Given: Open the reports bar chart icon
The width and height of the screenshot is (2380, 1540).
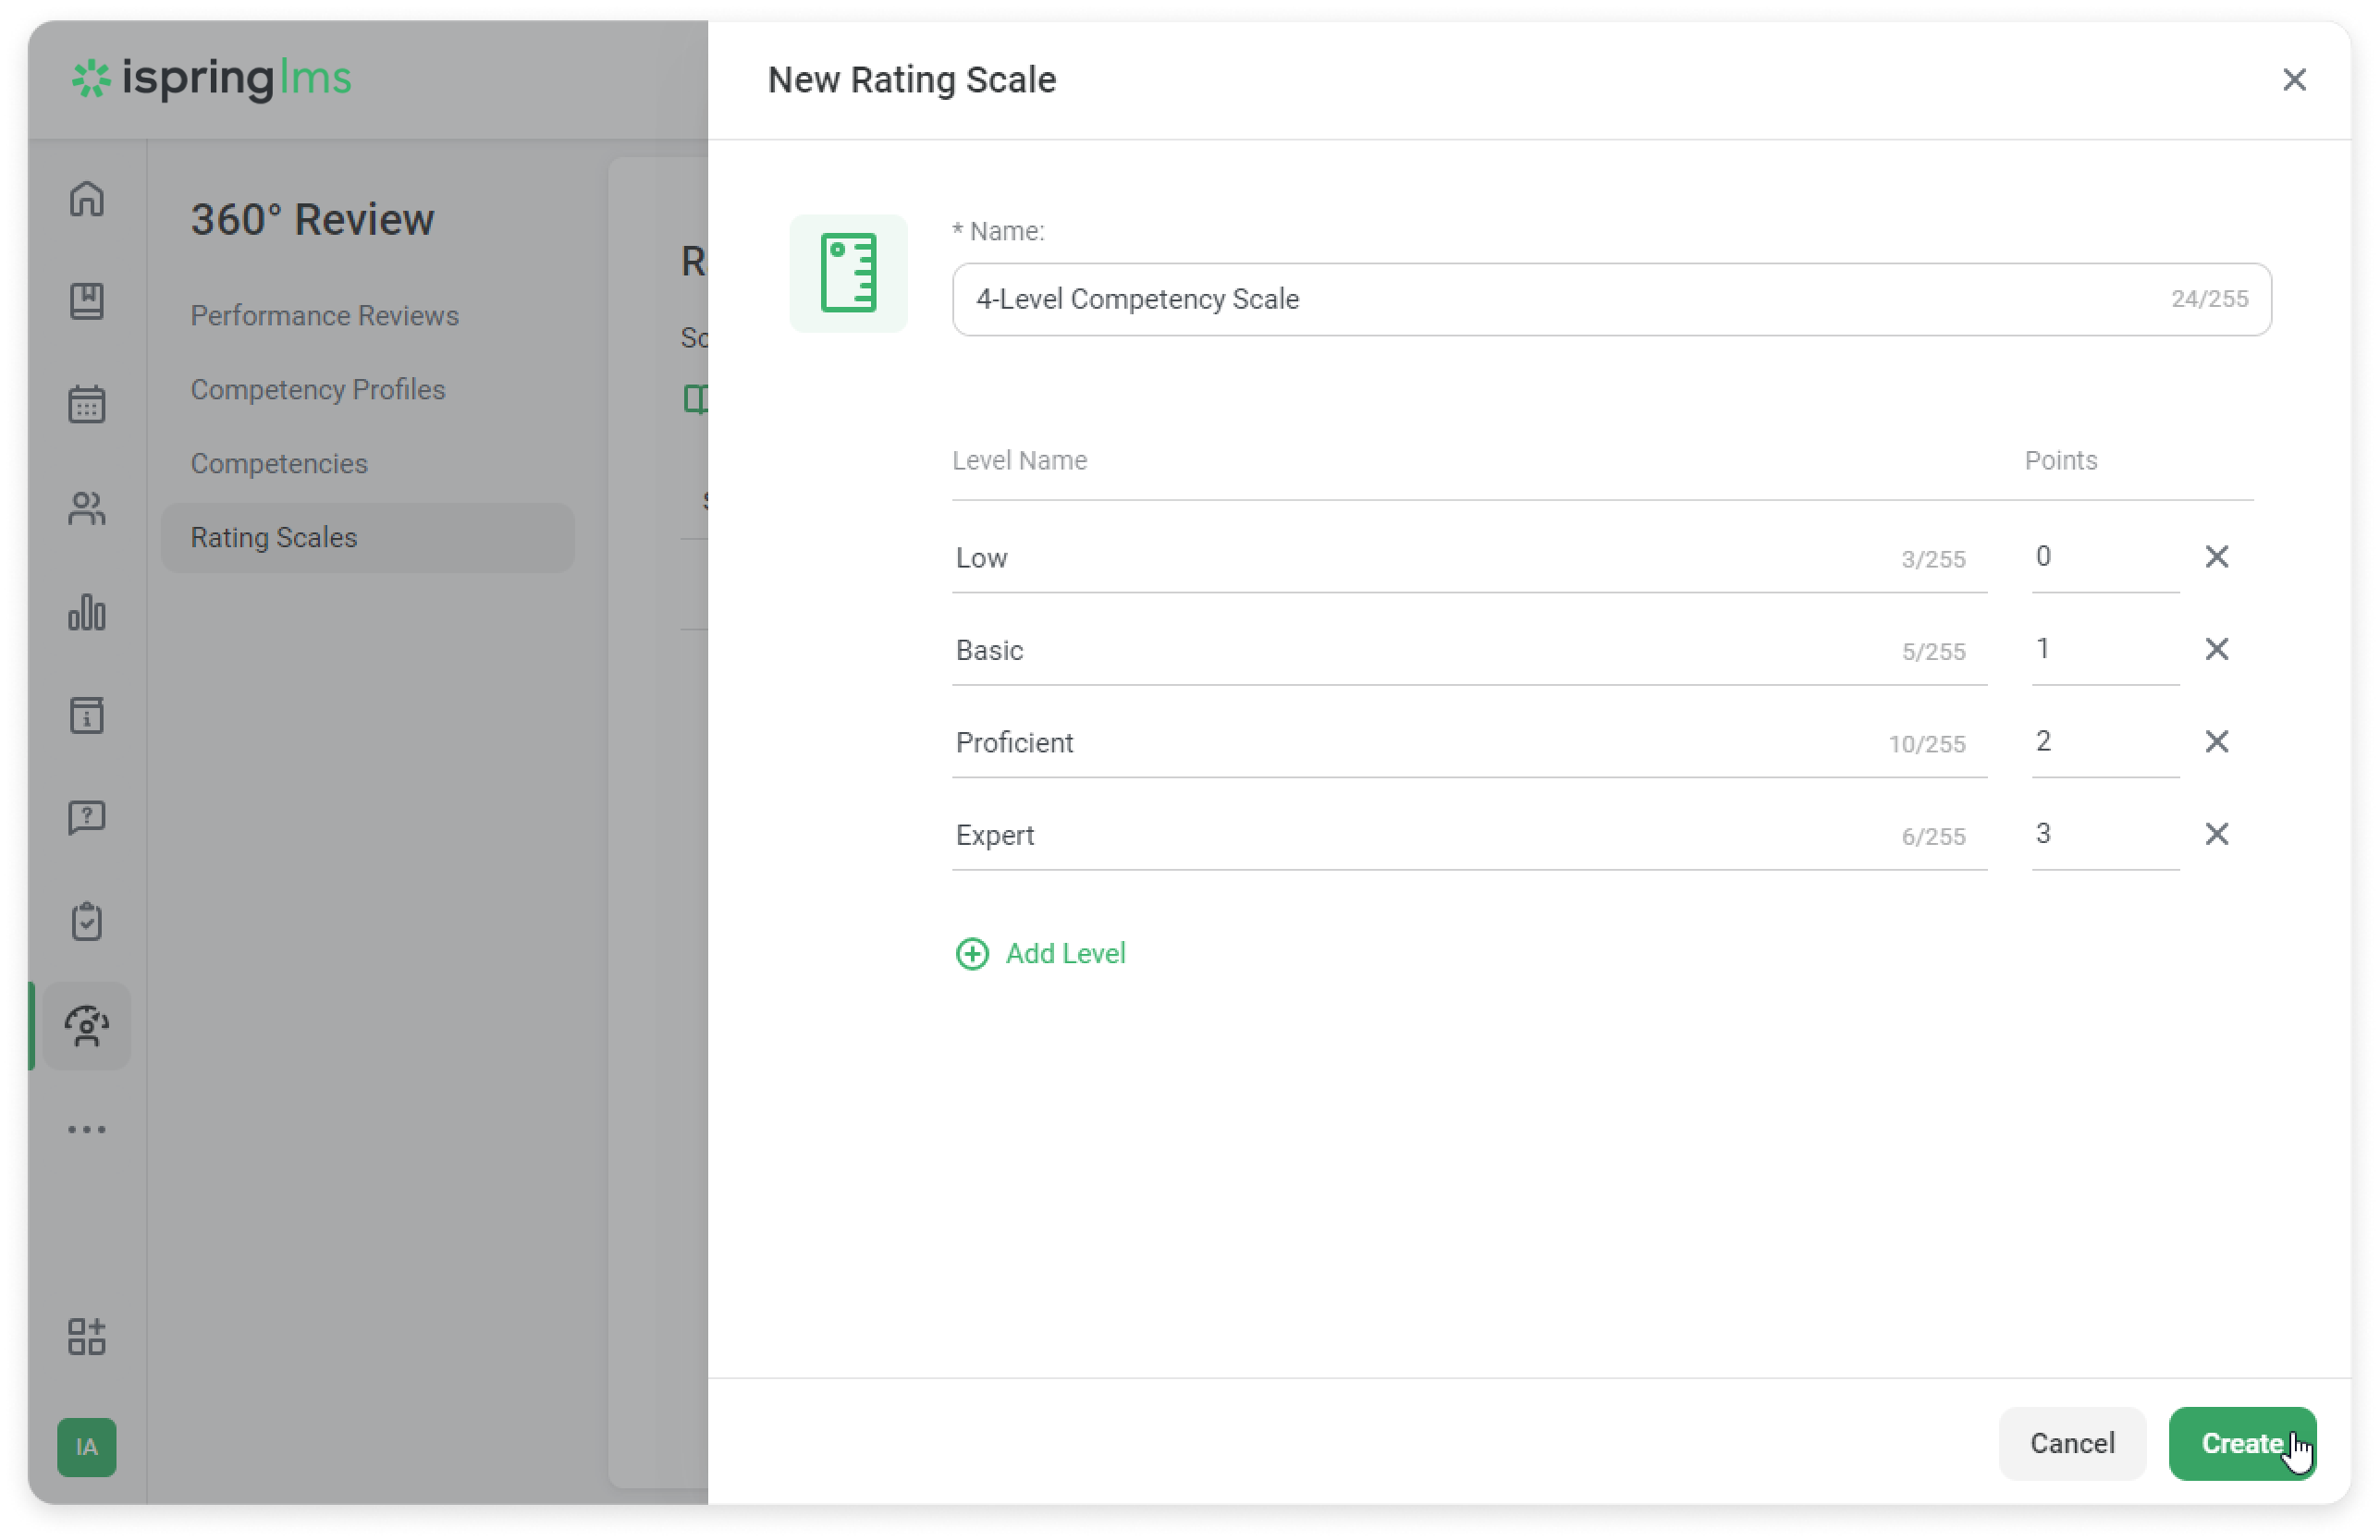Looking at the screenshot, I should (x=87, y=612).
